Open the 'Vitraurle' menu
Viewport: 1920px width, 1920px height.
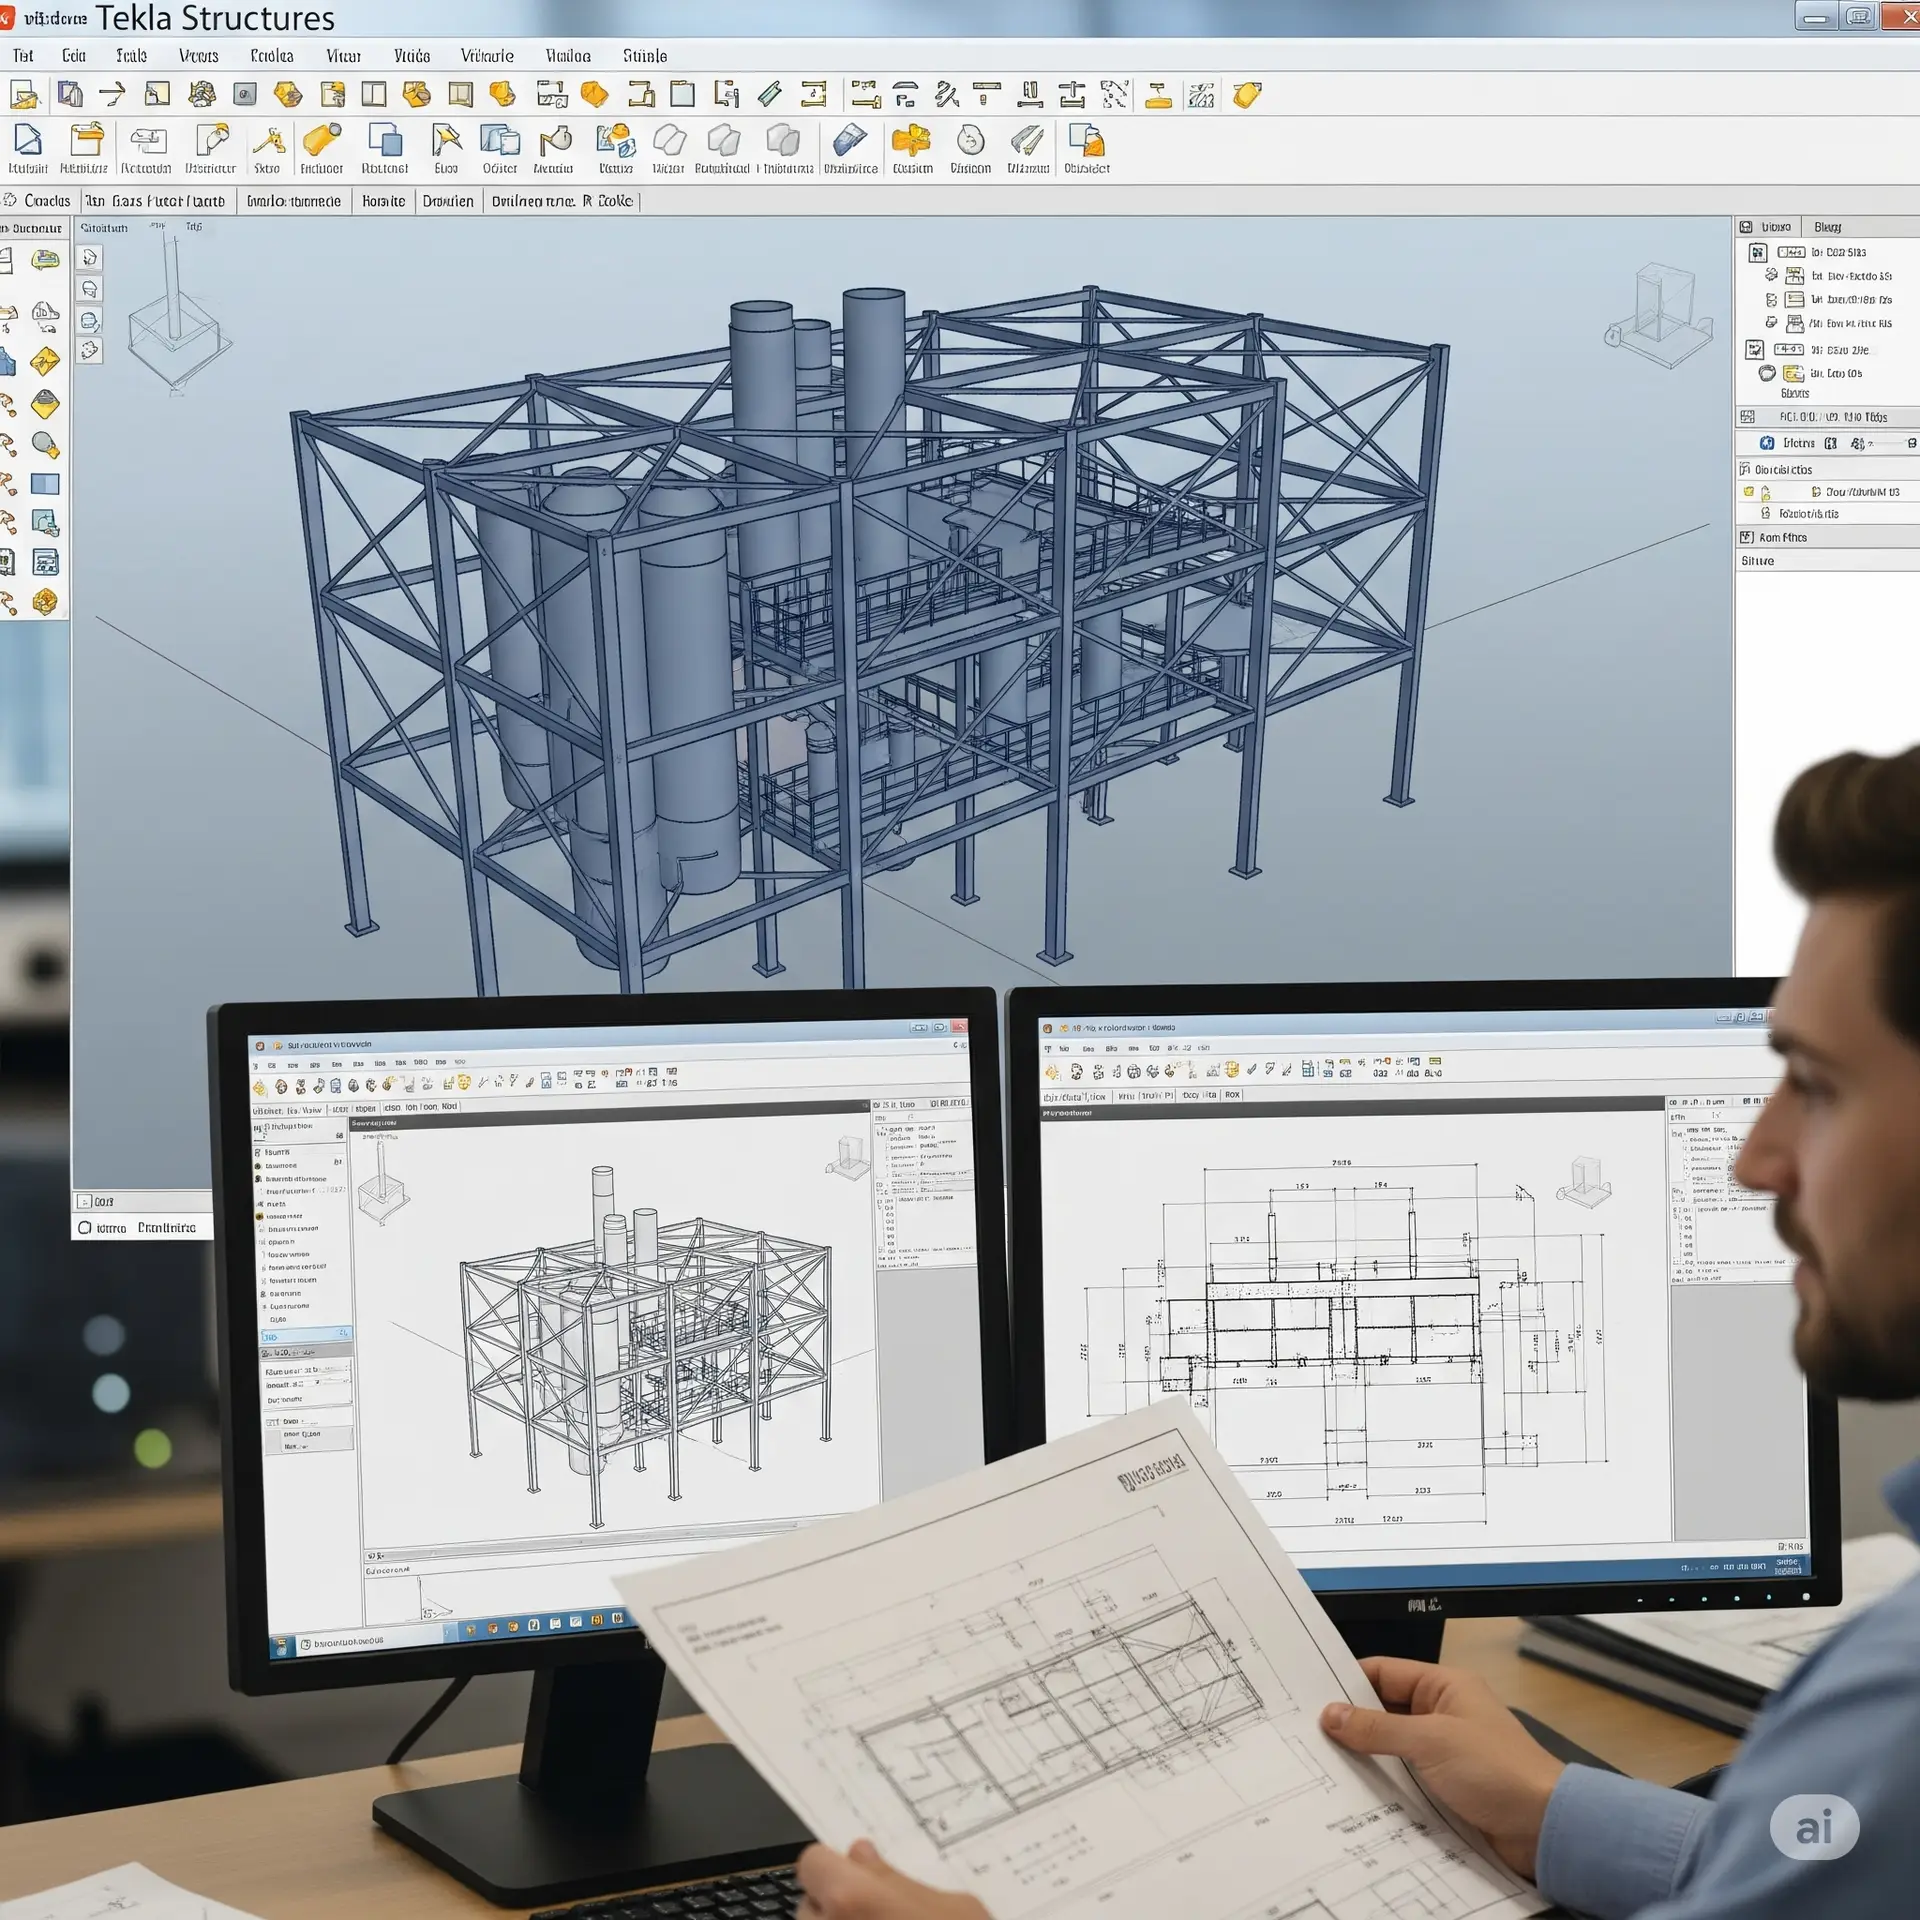487,56
